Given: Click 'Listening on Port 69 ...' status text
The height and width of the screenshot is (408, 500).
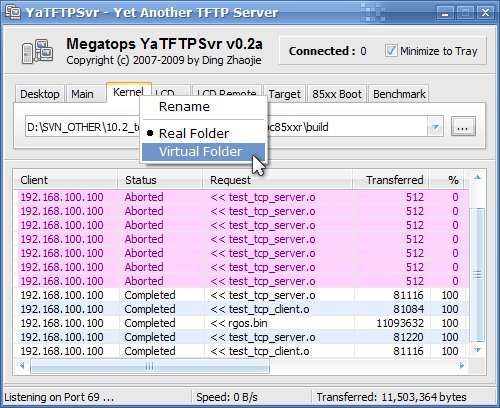Looking at the screenshot, I should click(x=59, y=397).
